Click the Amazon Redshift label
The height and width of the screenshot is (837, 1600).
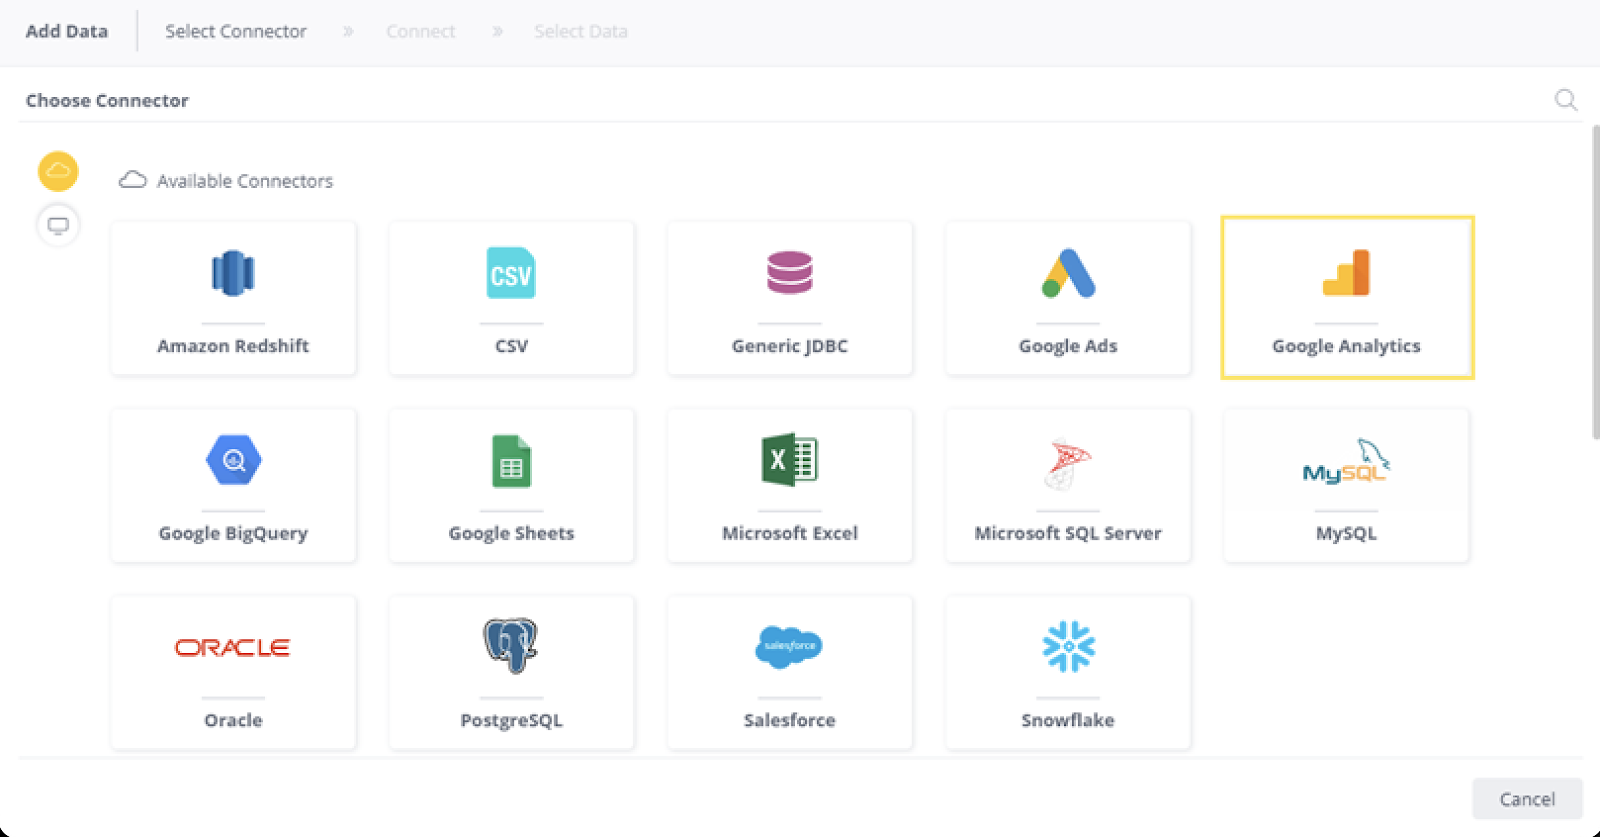click(x=233, y=346)
